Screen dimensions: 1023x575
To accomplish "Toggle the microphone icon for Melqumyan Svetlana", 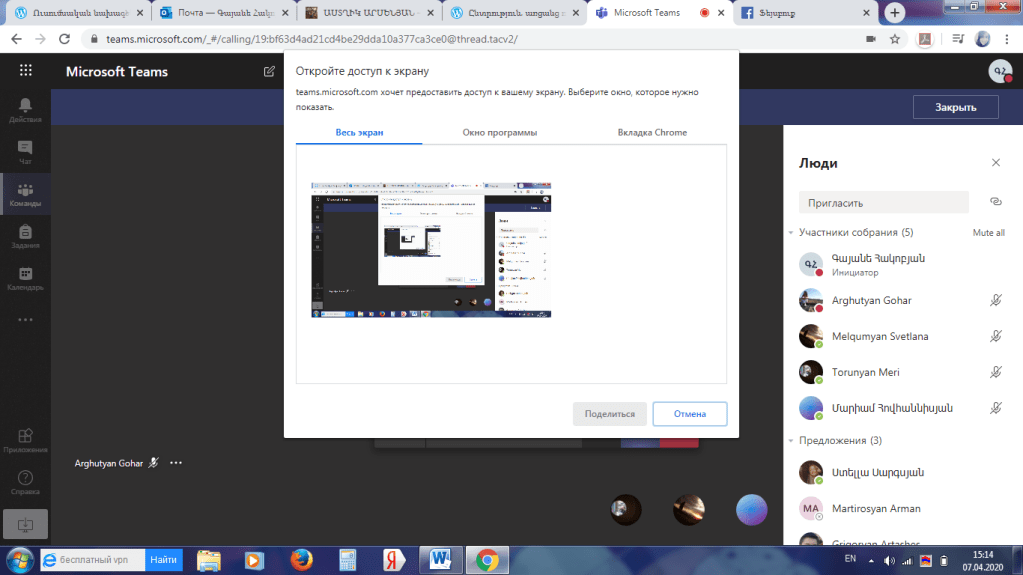I will [x=995, y=336].
